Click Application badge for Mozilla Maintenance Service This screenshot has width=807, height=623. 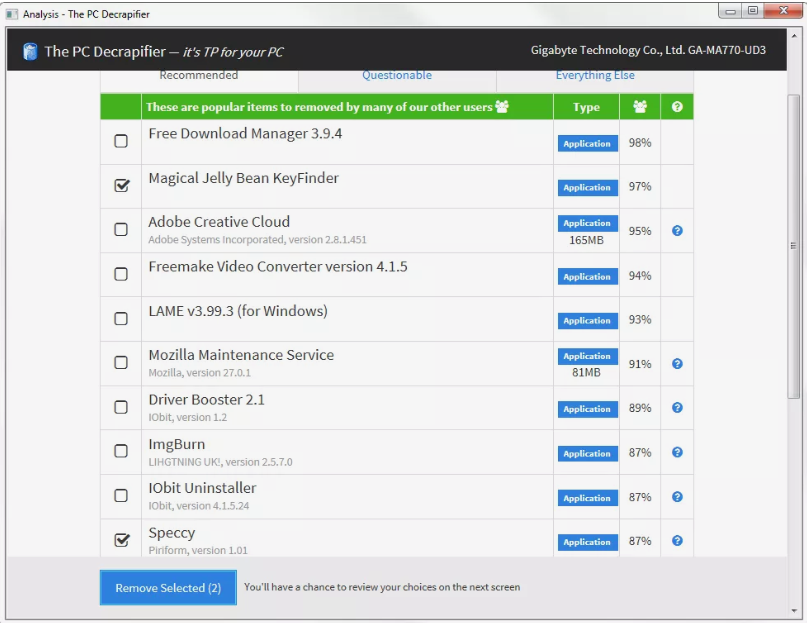click(x=587, y=356)
